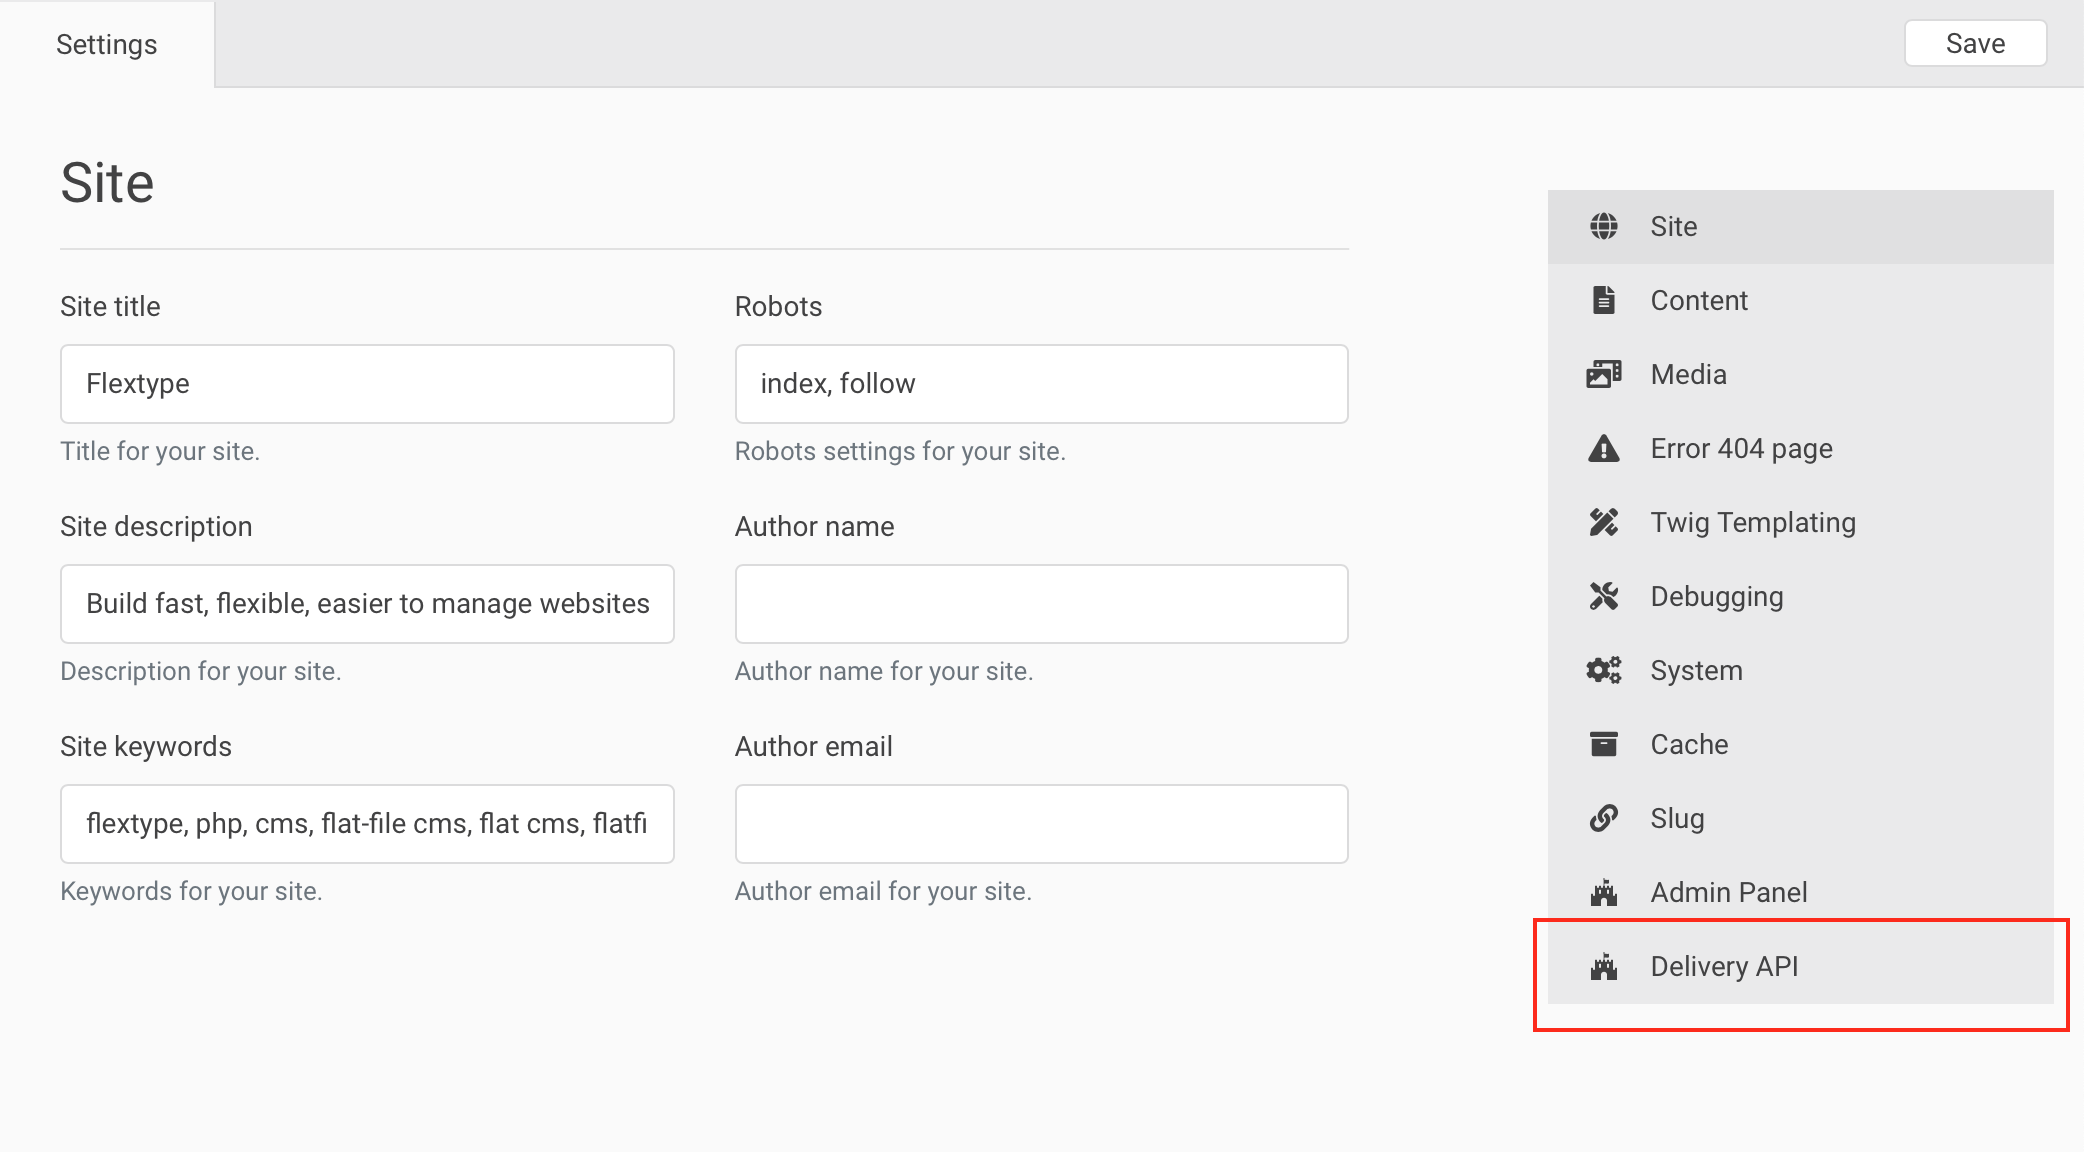Click the archive box icon beside Cache

point(1604,744)
